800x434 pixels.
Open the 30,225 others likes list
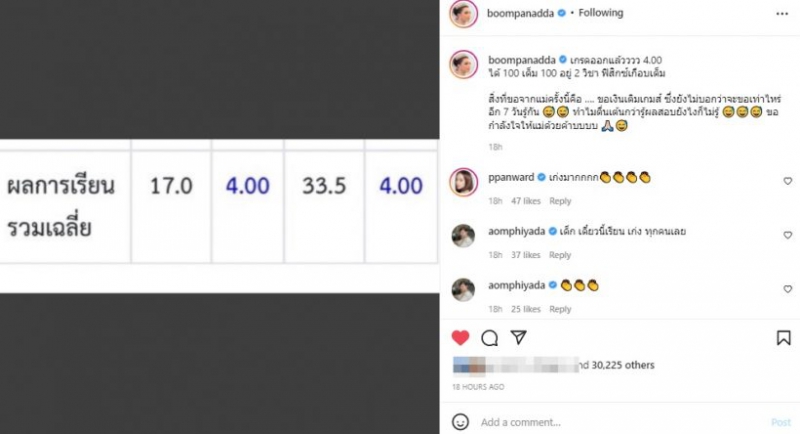pos(622,365)
